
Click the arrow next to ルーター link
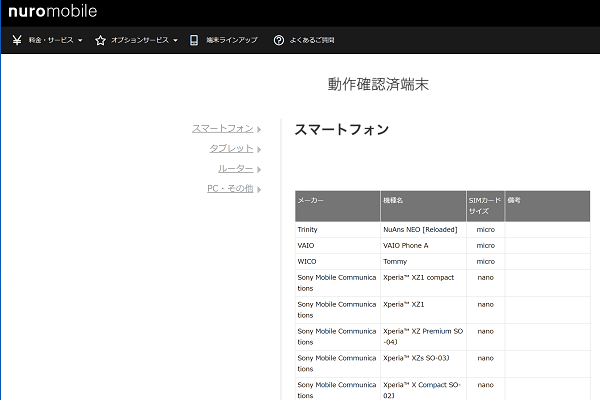point(259,169)
